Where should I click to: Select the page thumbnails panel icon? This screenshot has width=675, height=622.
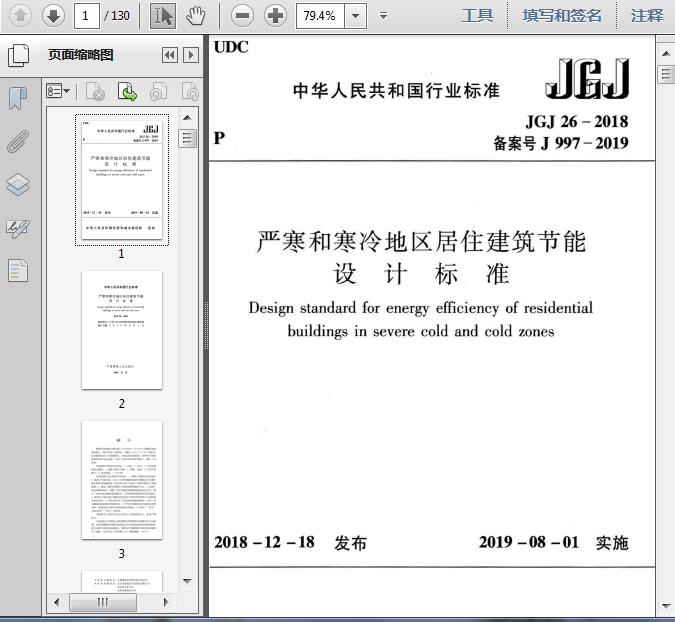19,56
